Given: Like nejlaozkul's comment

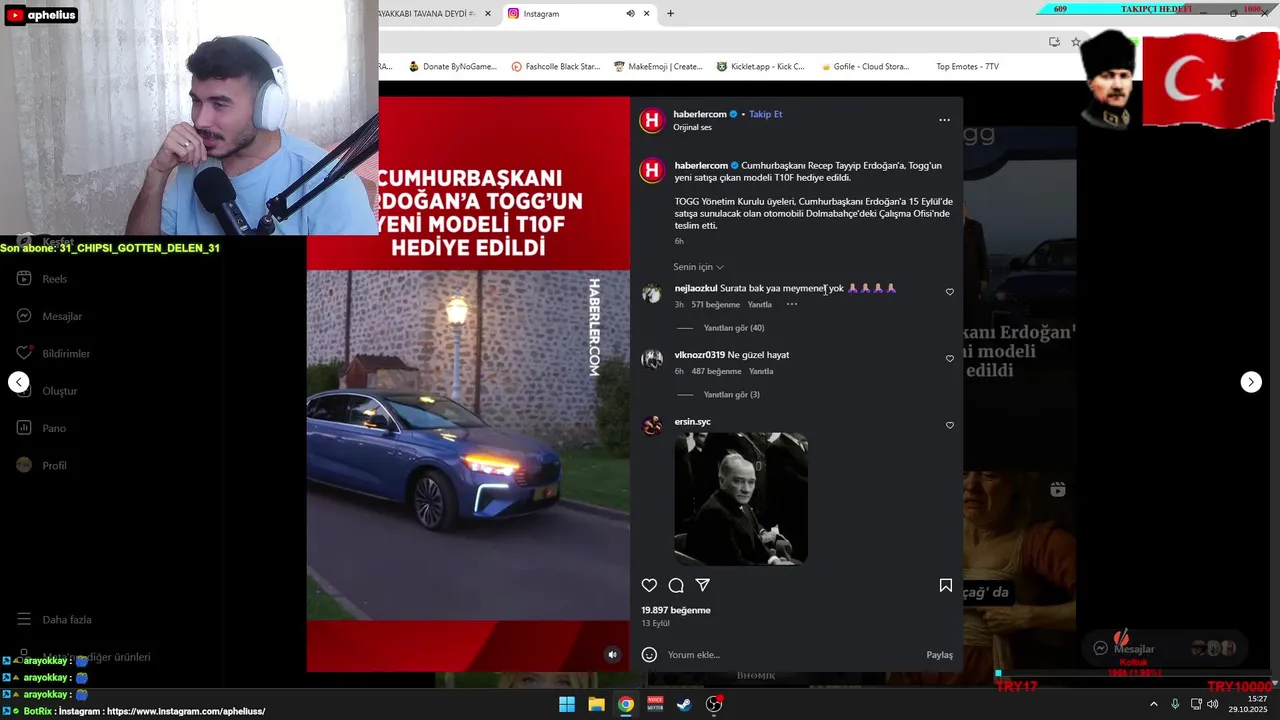Looking at the screenshot, I should point(950,292).
